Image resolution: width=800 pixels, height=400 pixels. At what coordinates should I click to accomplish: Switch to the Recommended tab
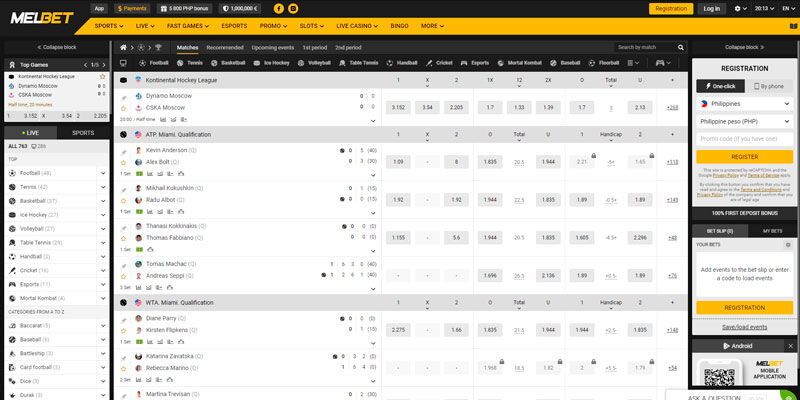225,47
